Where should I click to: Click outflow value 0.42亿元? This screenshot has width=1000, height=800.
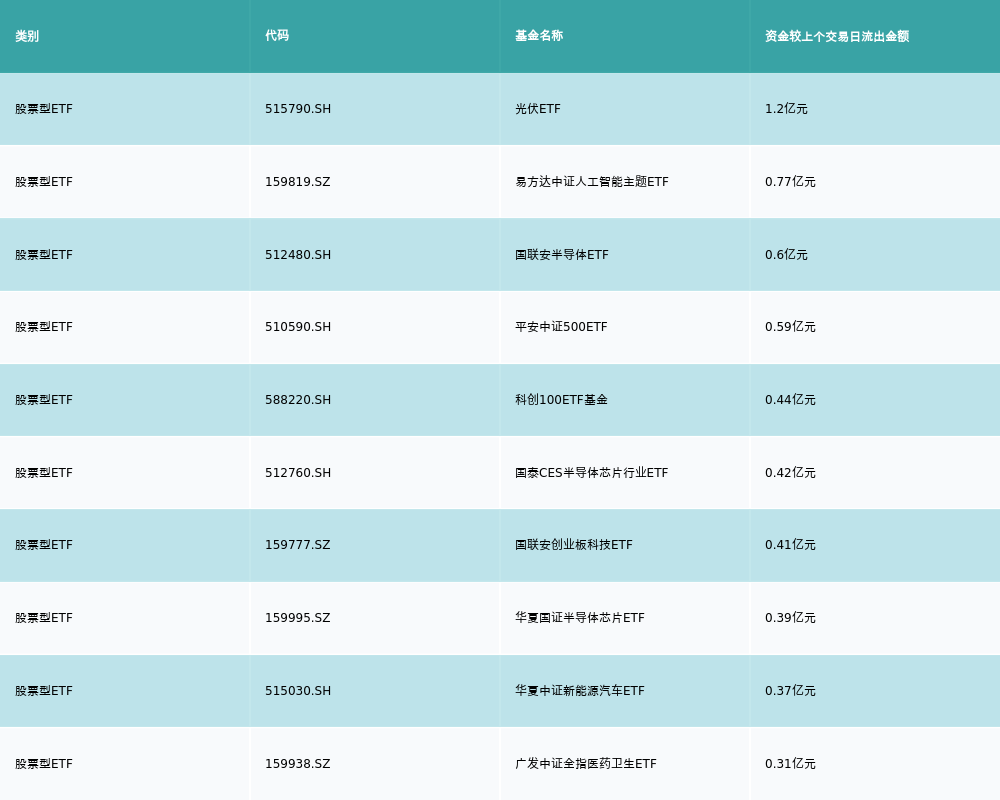[790, 473]
